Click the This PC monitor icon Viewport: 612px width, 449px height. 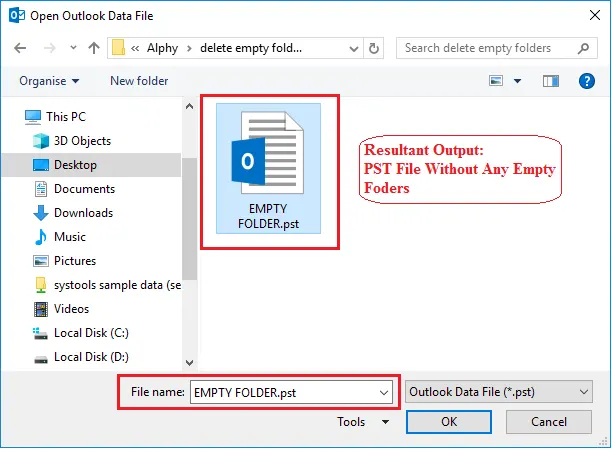(33, 117)
